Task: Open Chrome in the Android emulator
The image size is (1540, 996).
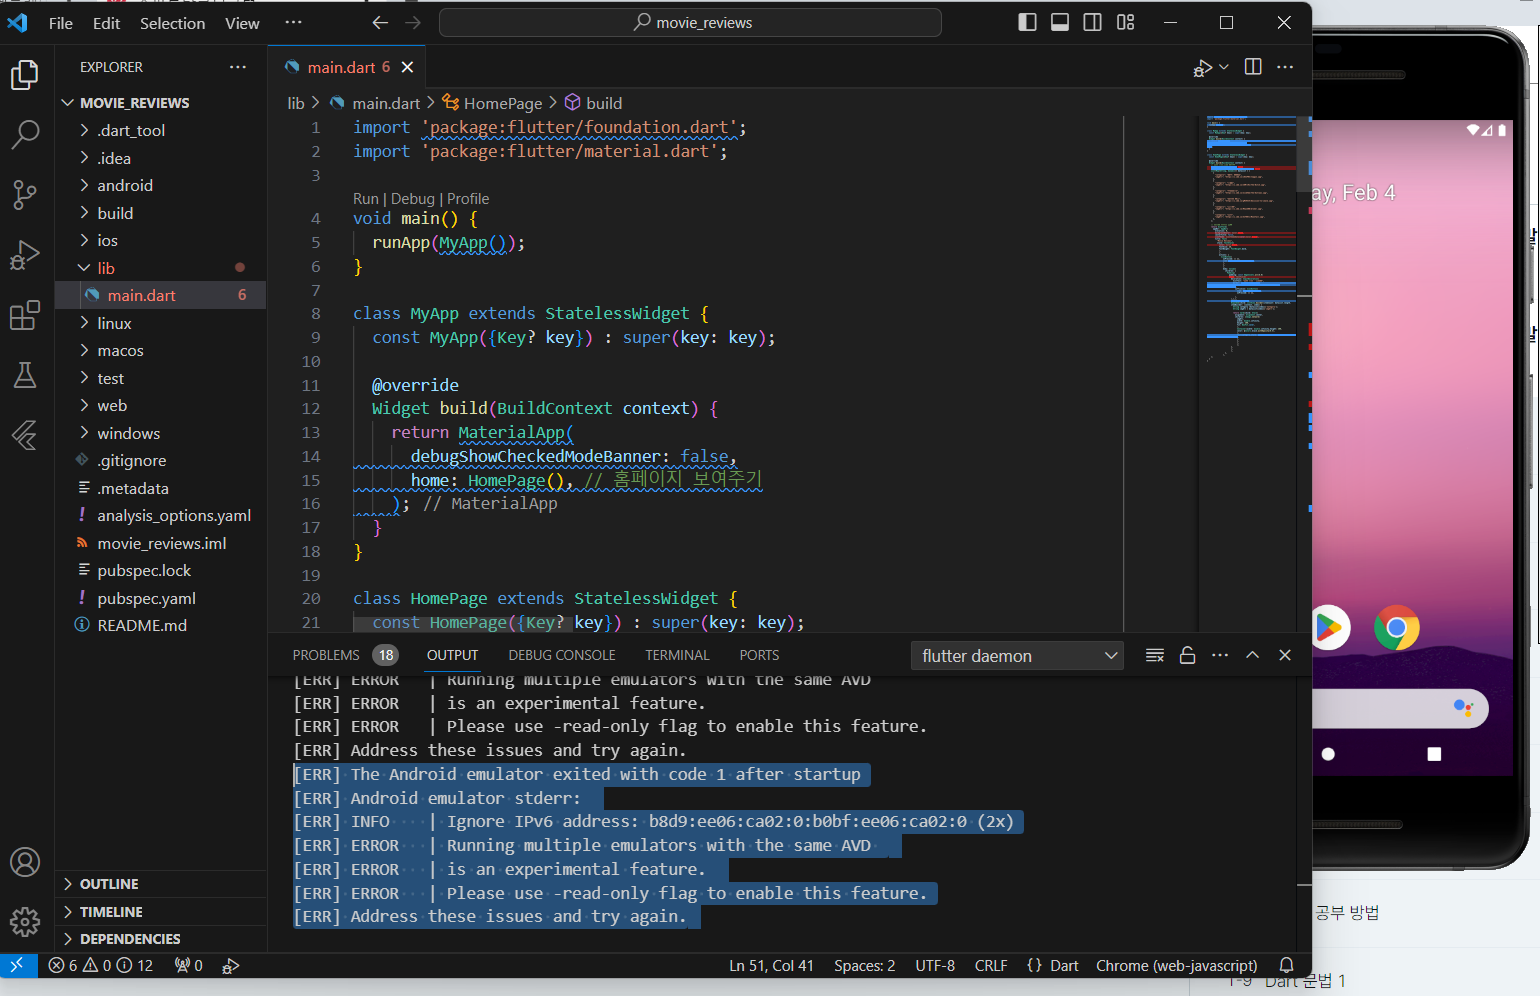Action: (x=1396, y=628)
